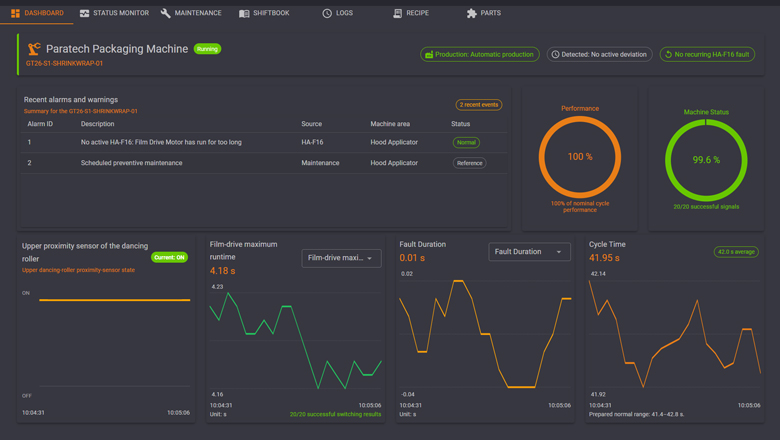Click the Dashboard grid icon
This screenshot has height=440, width=780.
coord(15,13)
